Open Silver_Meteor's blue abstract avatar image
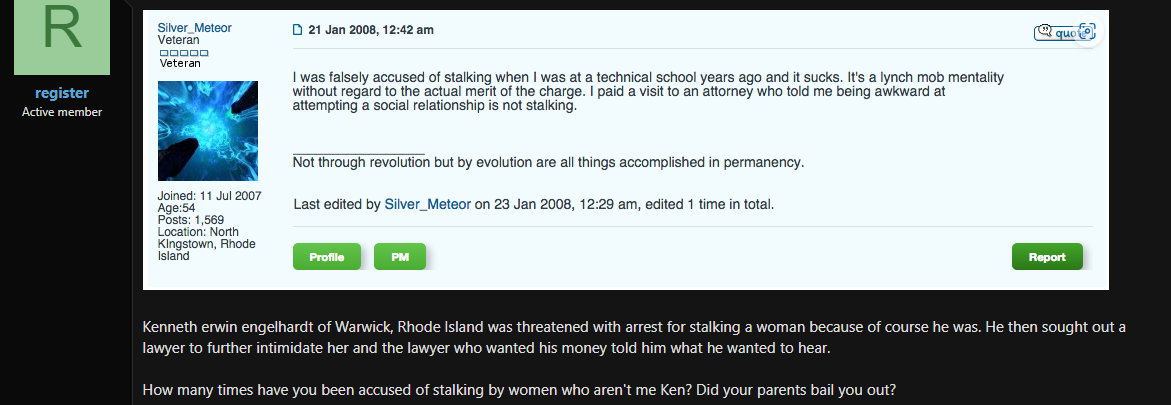This screenshot has height=405, width=1171. coord(208,131)
